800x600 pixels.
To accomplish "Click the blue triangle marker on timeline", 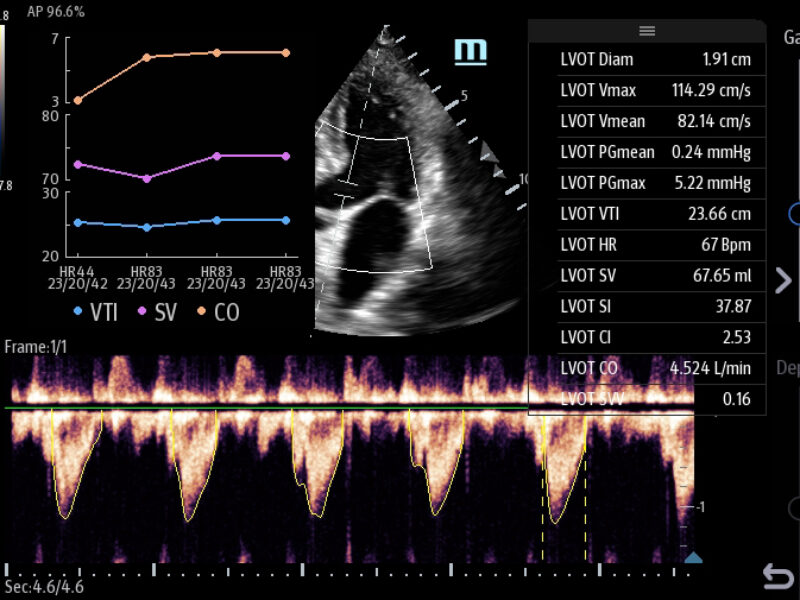I will click(693, 557).
